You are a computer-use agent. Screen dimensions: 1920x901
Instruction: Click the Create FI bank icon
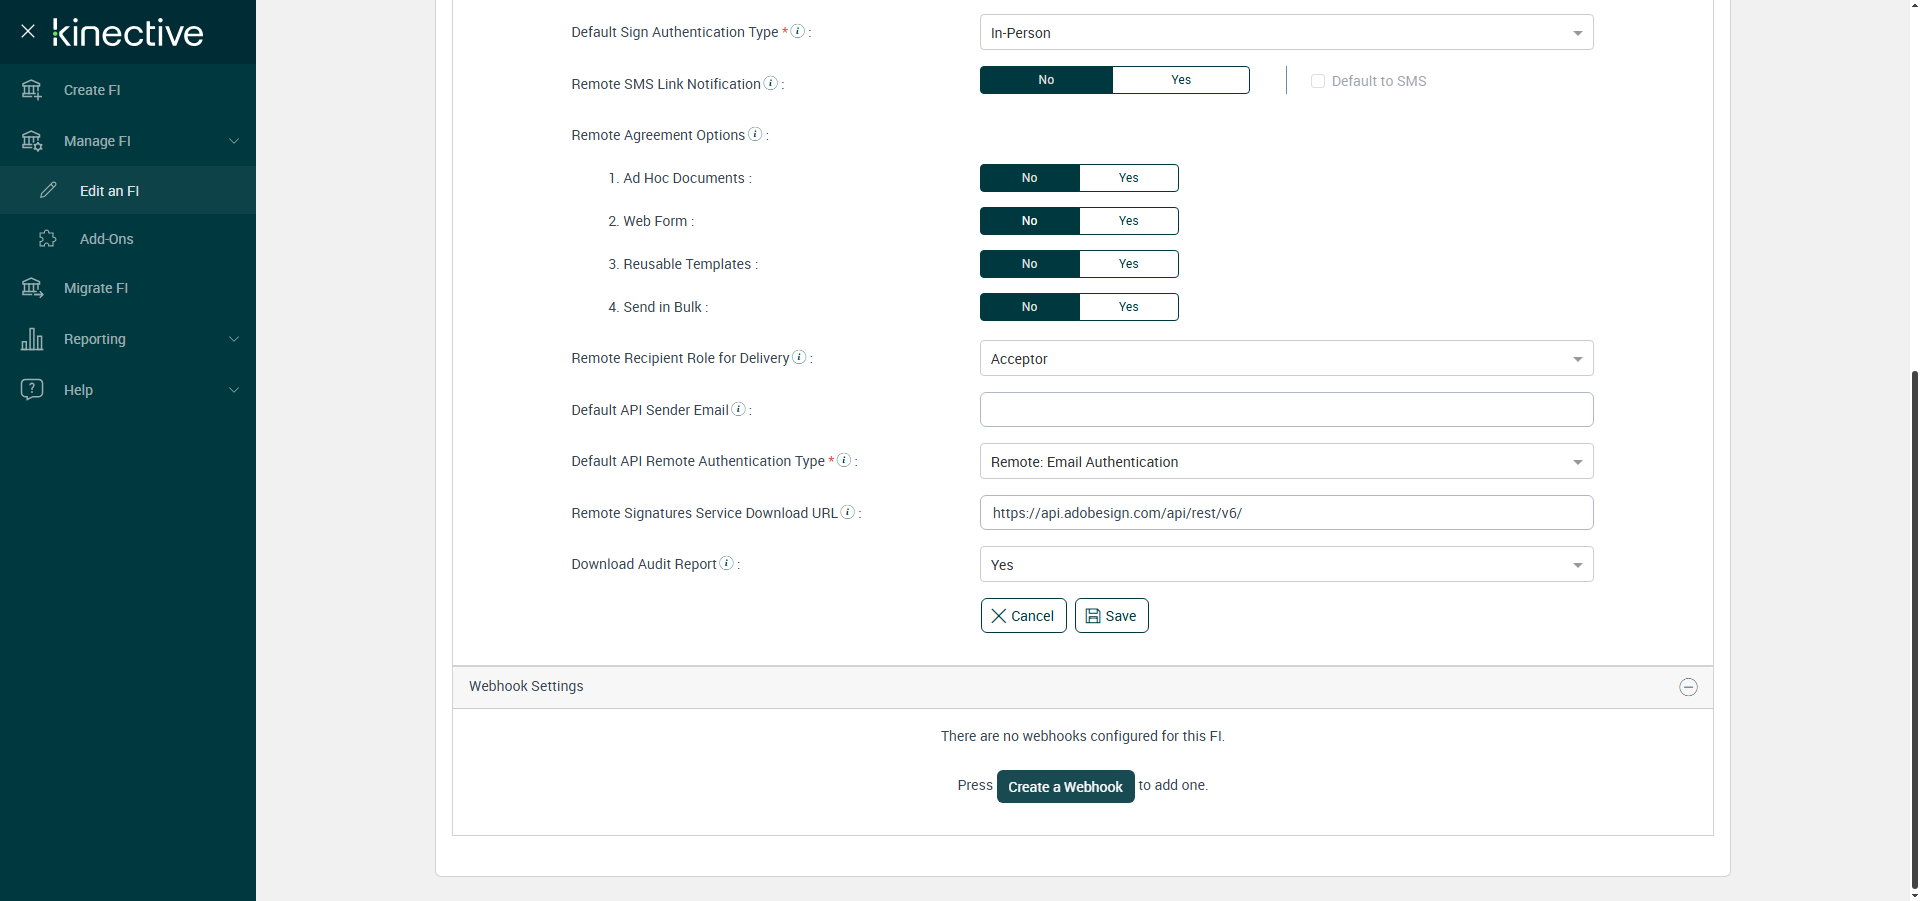click(32, 90)
